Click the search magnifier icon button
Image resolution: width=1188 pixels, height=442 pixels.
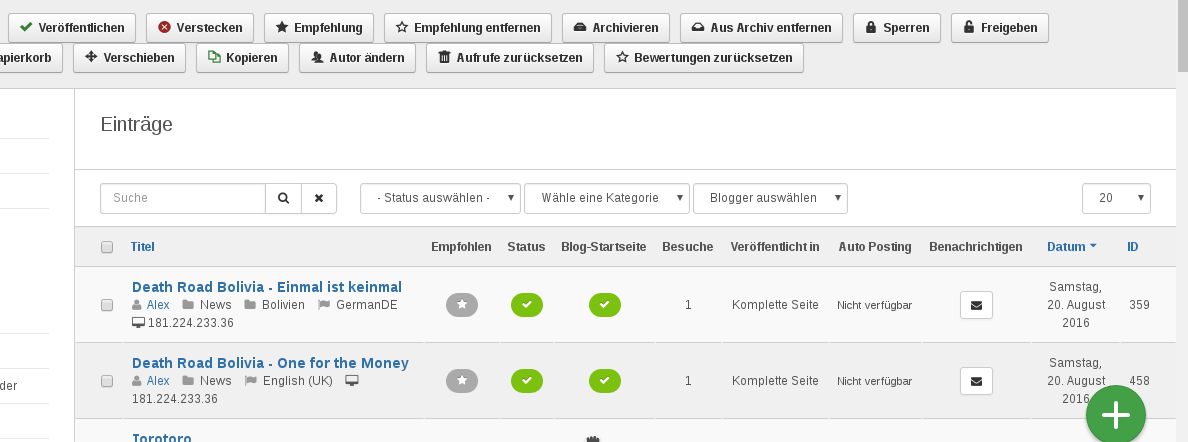tap(283, 198)
